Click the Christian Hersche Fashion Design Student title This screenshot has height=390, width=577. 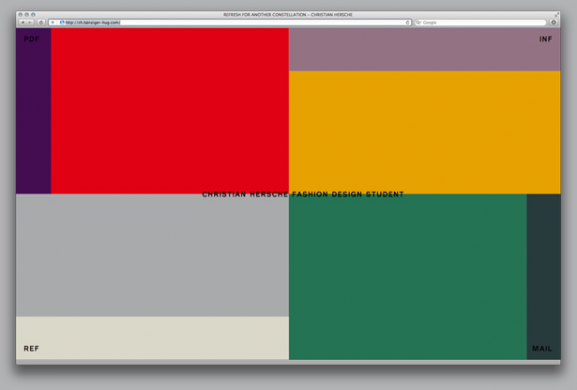(303, 194)
